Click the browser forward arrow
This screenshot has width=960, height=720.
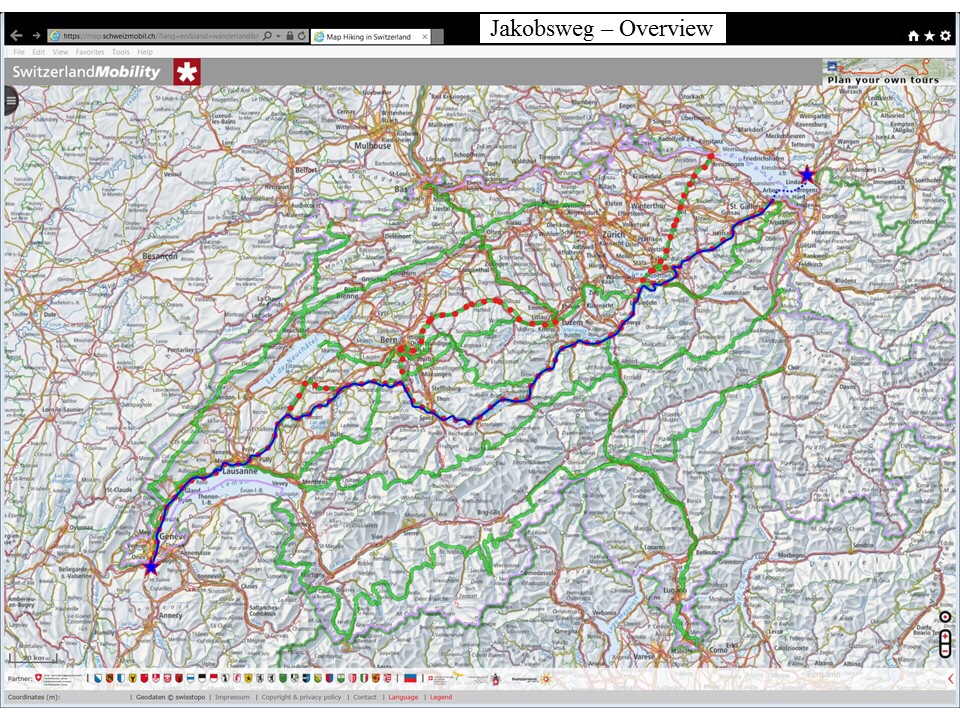[36, 36]
